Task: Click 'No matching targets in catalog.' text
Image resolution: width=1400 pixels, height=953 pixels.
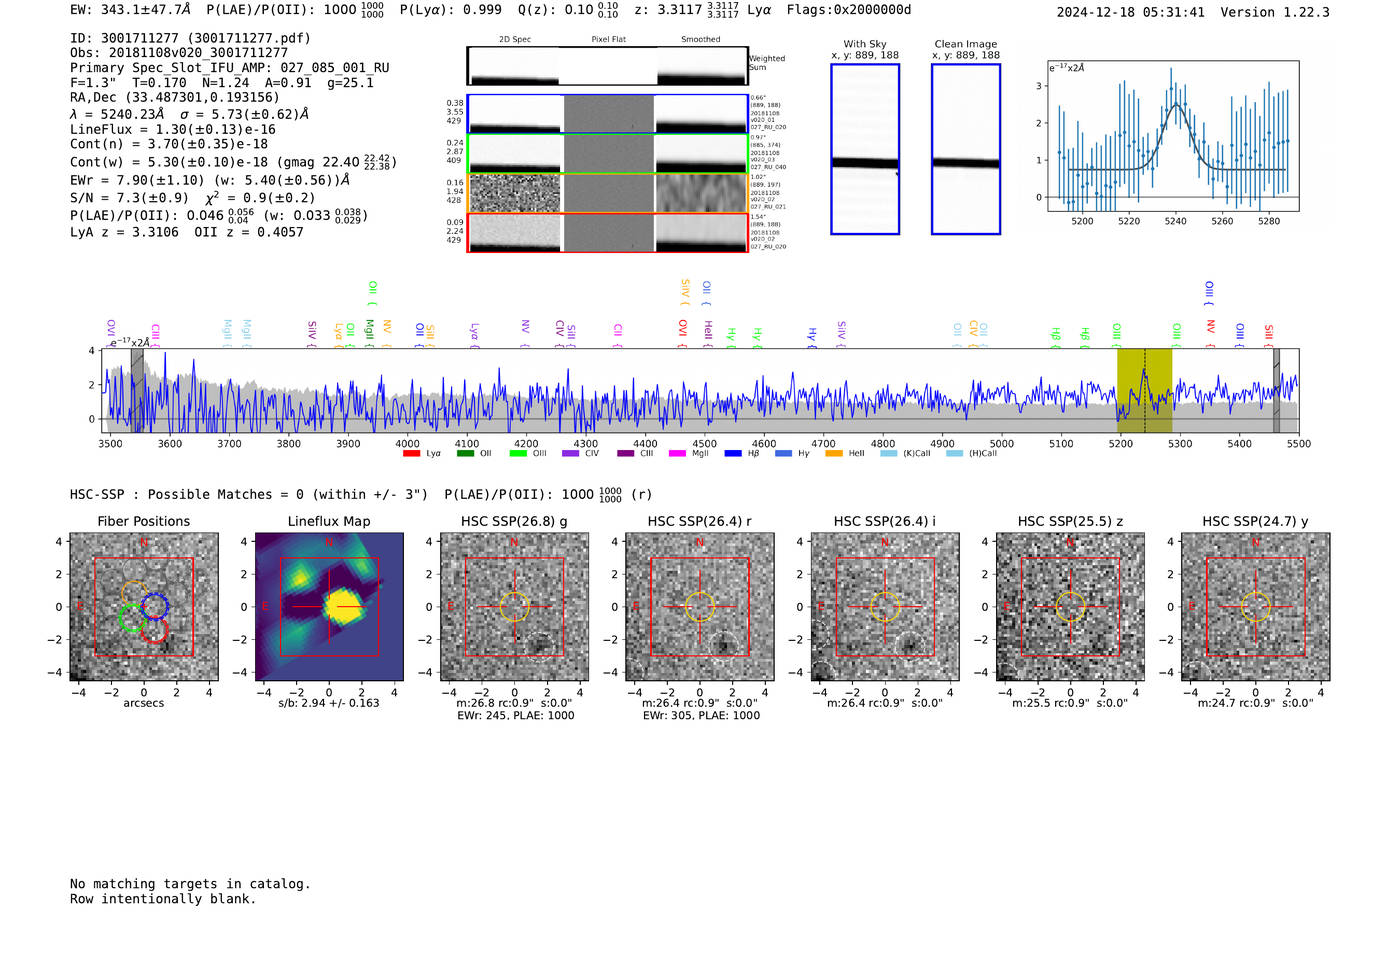Action: click(x=190, y=884)
